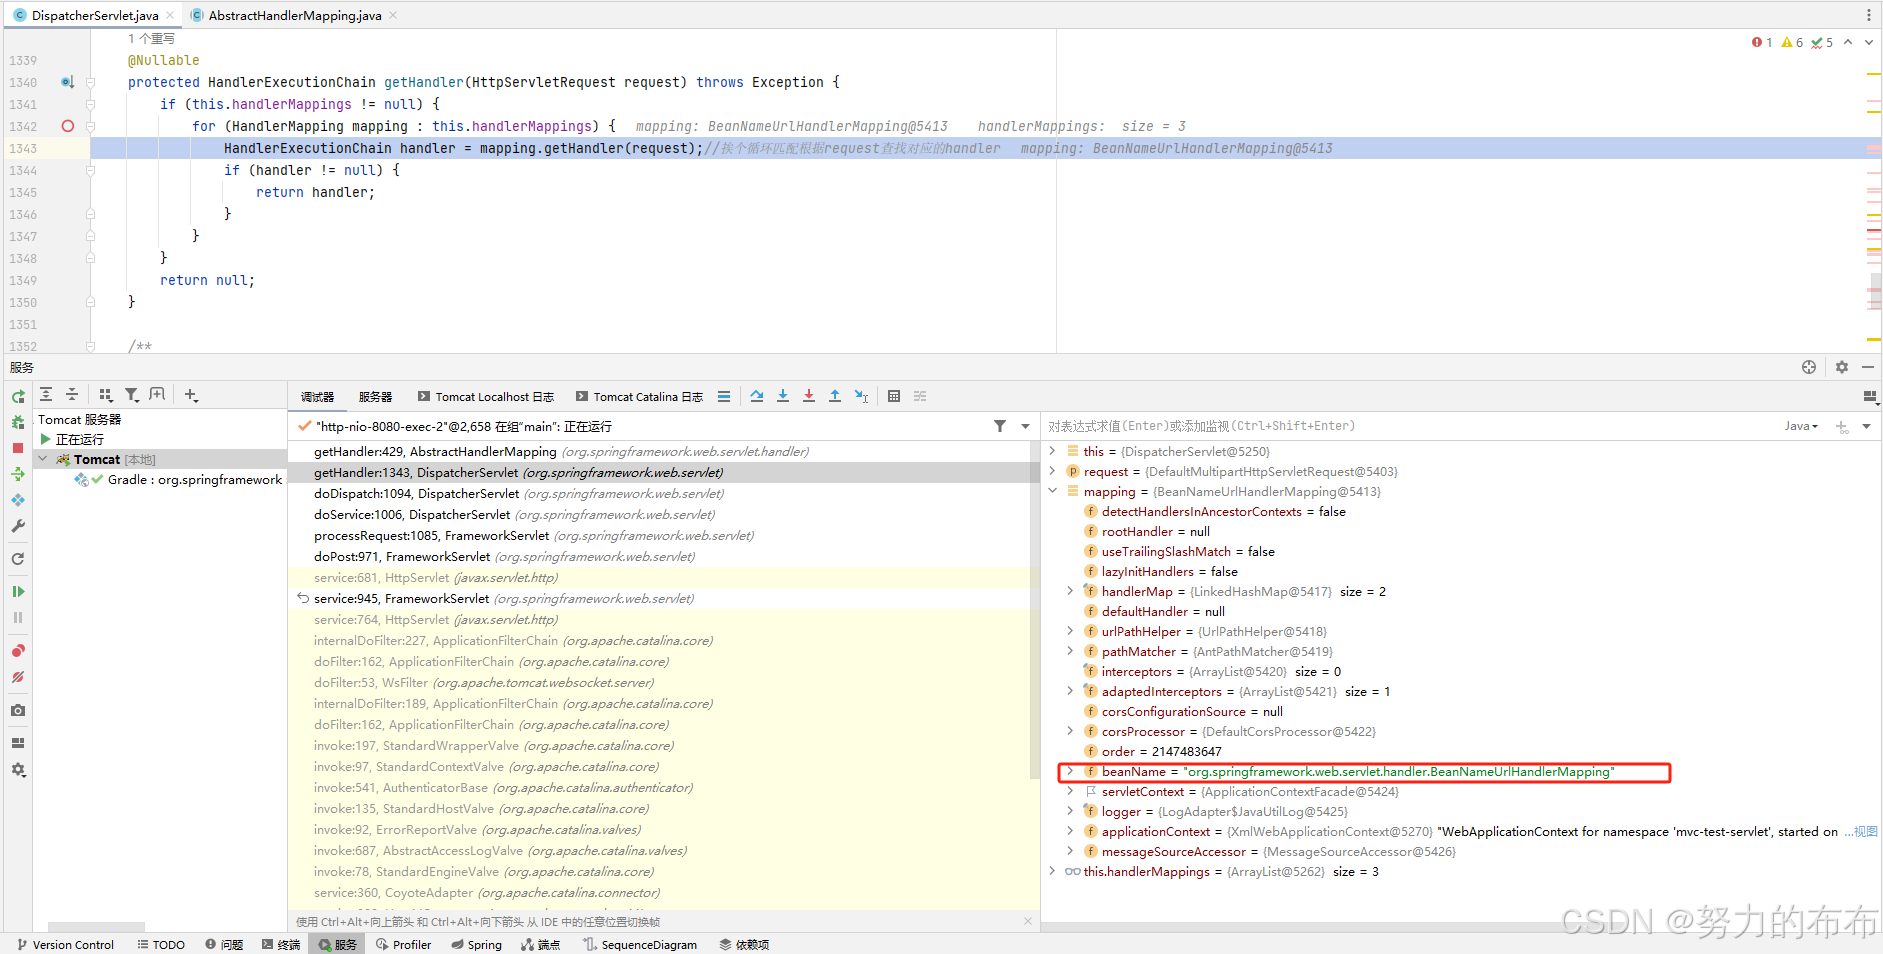1883x954 pixels.
Task: Select AbstractHandlerMapping.java editor tab
Action: 295,15
